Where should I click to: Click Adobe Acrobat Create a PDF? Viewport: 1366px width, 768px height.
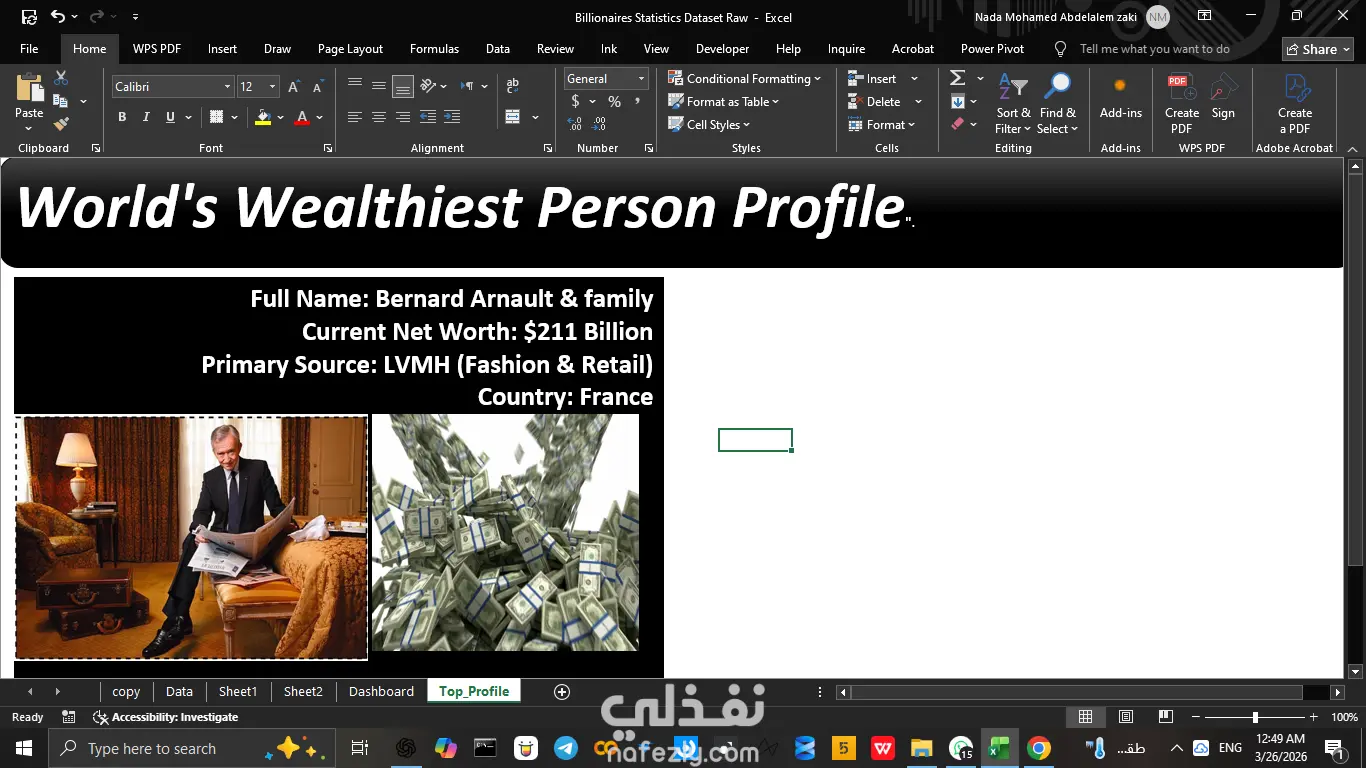(x=1295, y=104)
